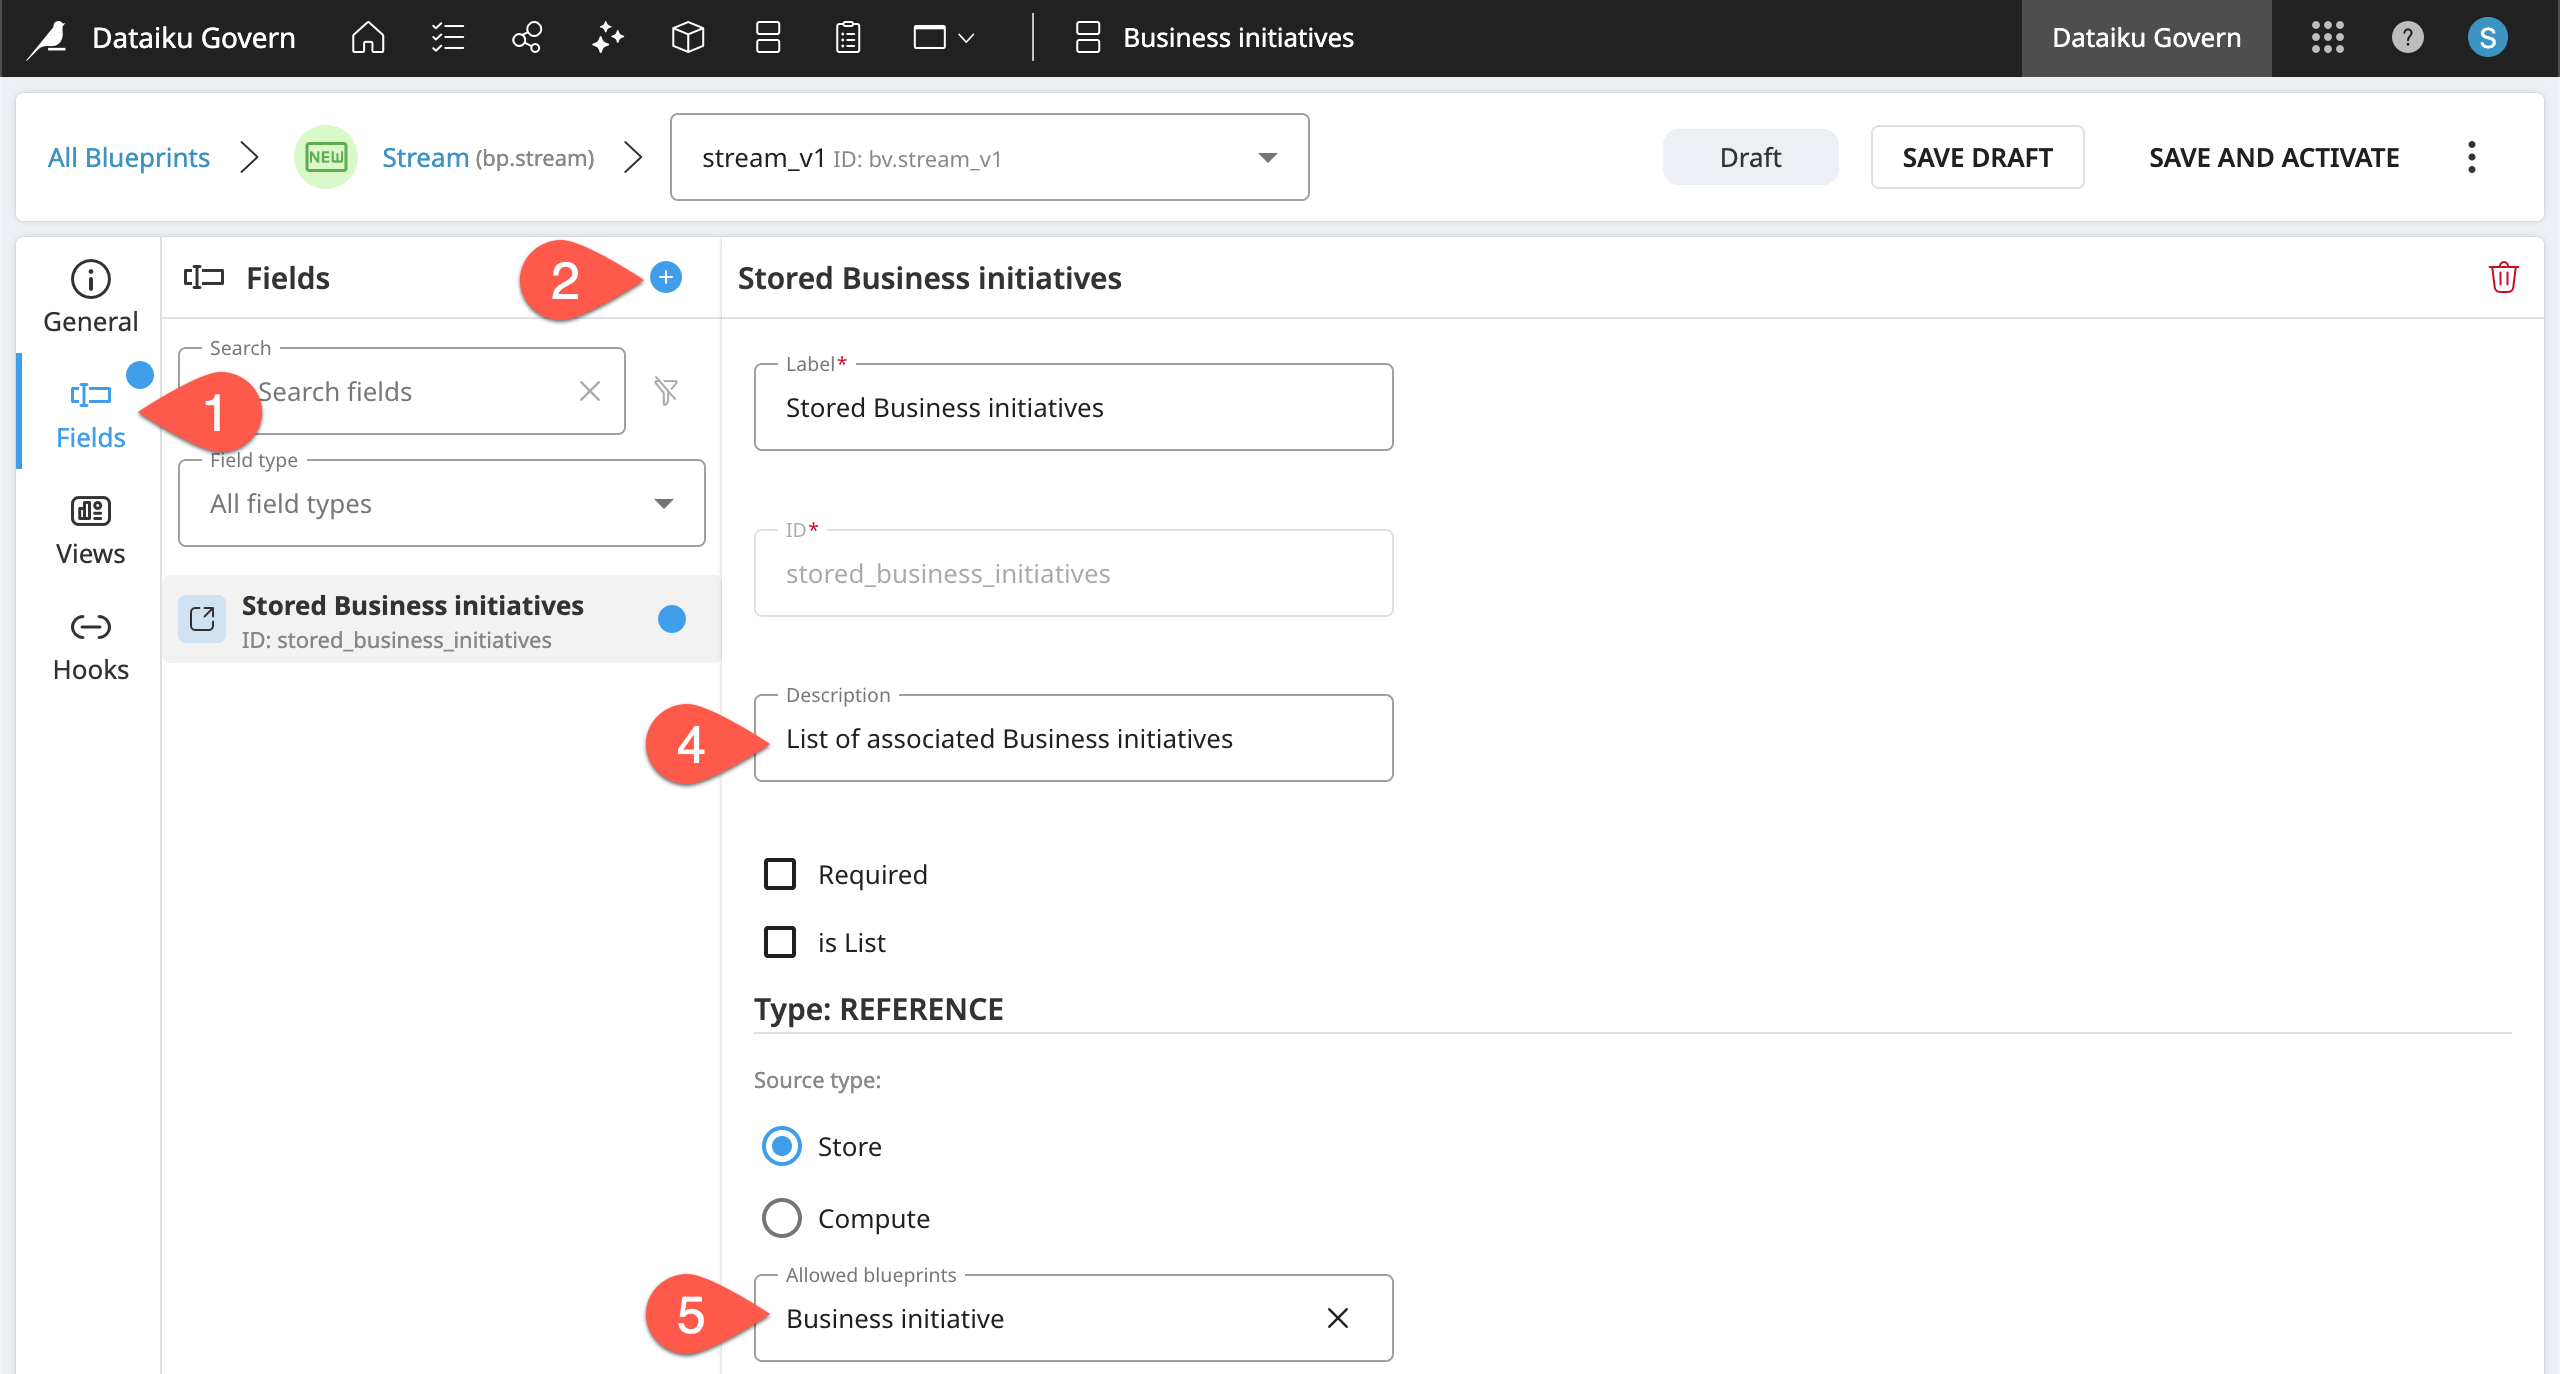Click the home icon in top navigation
The height and width of the screenshot is (1374, 2560).
click(368, 38)
